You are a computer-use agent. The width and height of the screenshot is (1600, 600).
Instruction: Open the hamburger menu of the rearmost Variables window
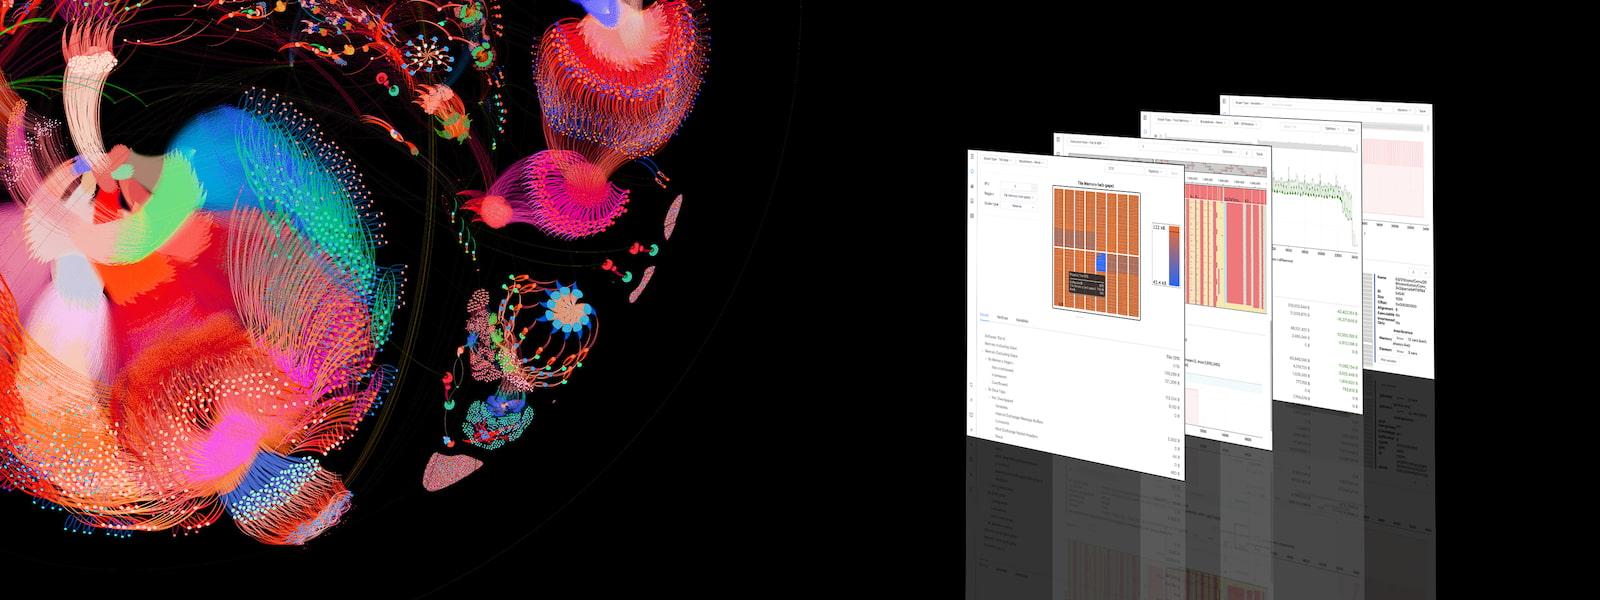point(1224,101)
